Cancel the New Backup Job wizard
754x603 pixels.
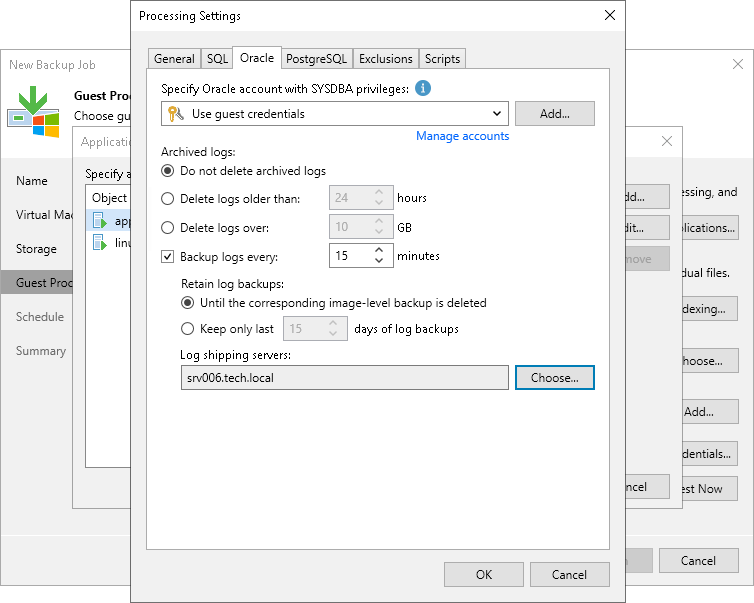tap(698, 561)
